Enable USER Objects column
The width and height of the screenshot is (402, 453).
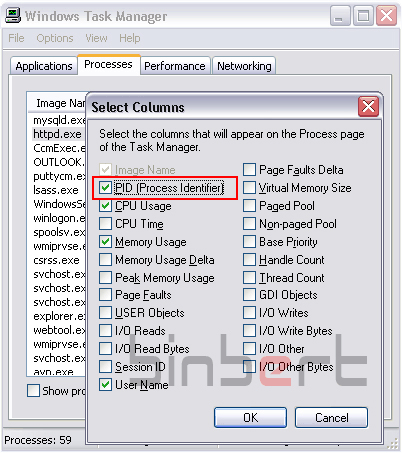[x=105, y=313]
